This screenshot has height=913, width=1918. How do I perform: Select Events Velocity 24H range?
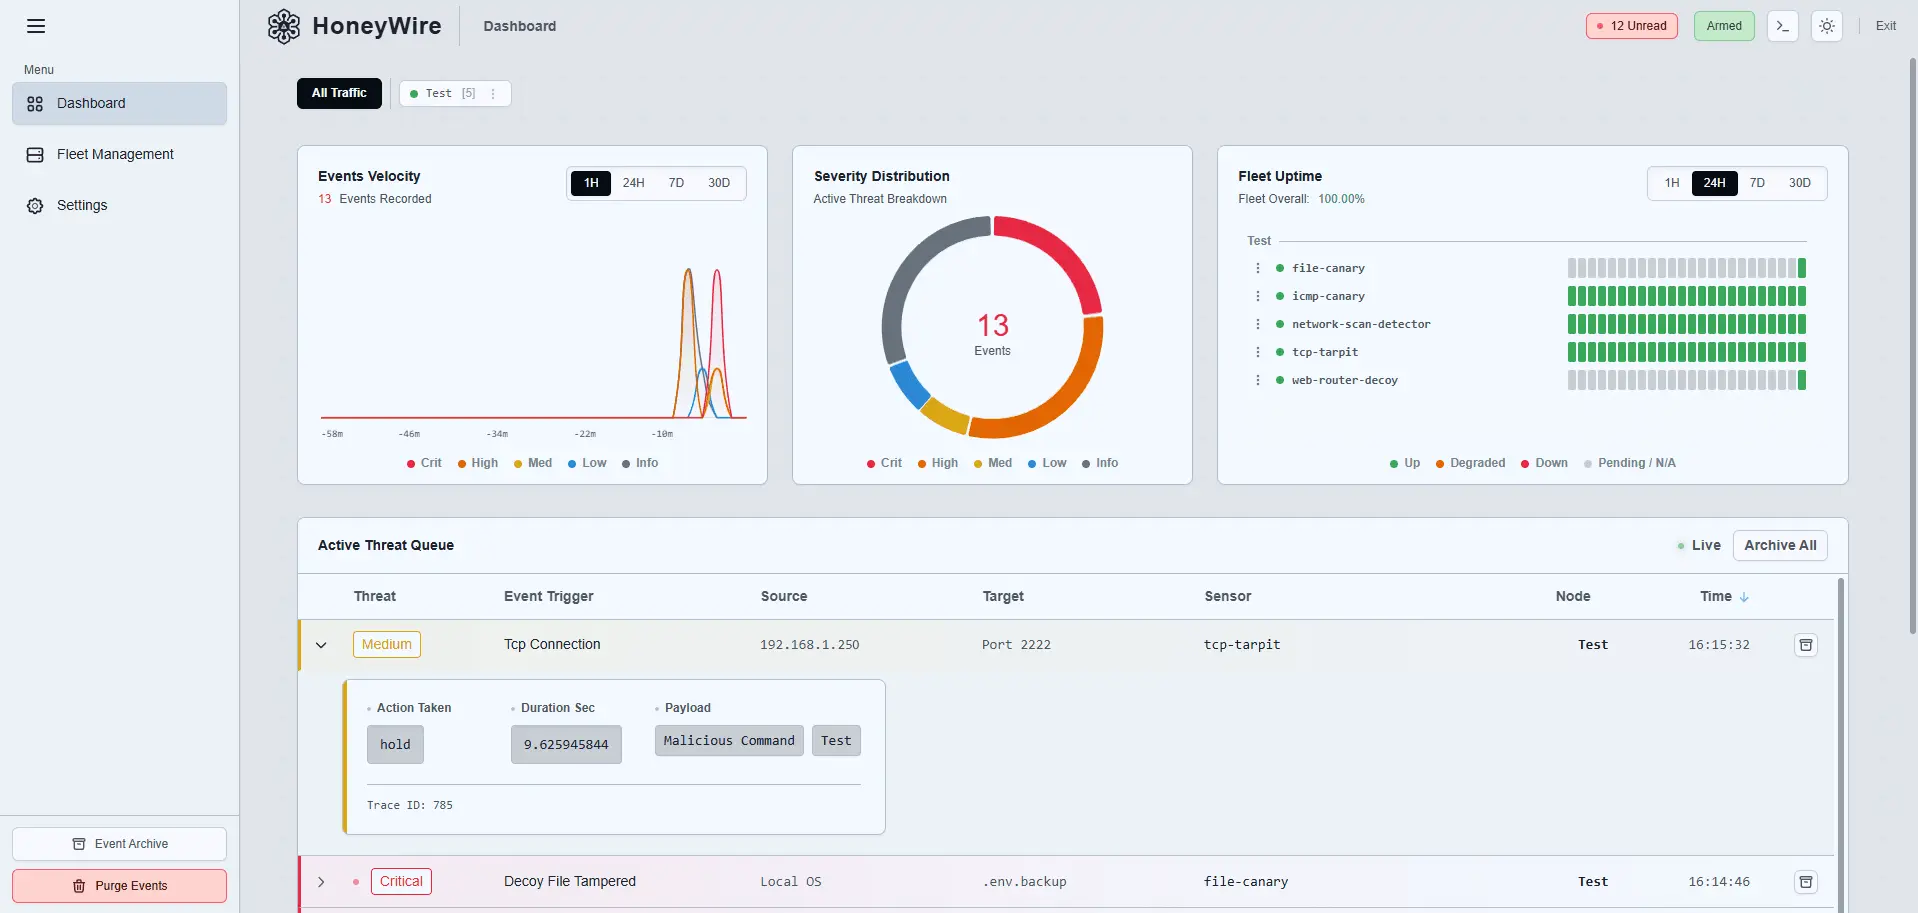coord(634,183)
